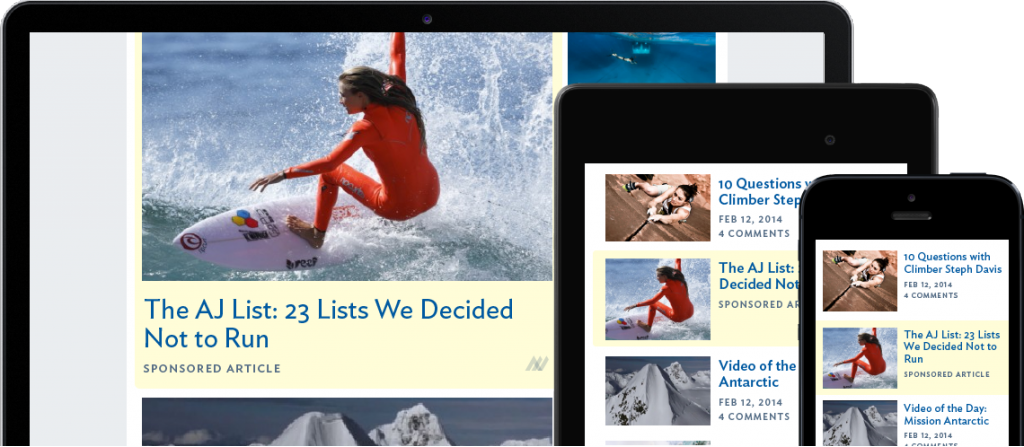The image size is (1024, 447).
Task: Open the underwater diver image on the desktop
Action: 641,58
